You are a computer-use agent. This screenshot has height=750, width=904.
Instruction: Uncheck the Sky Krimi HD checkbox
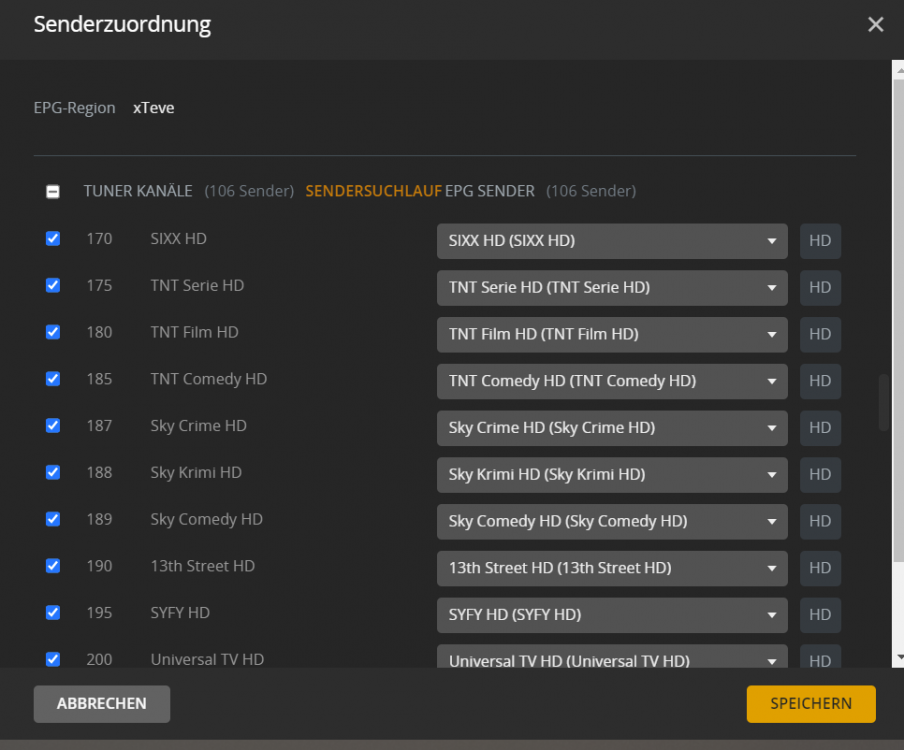(52, 472)
